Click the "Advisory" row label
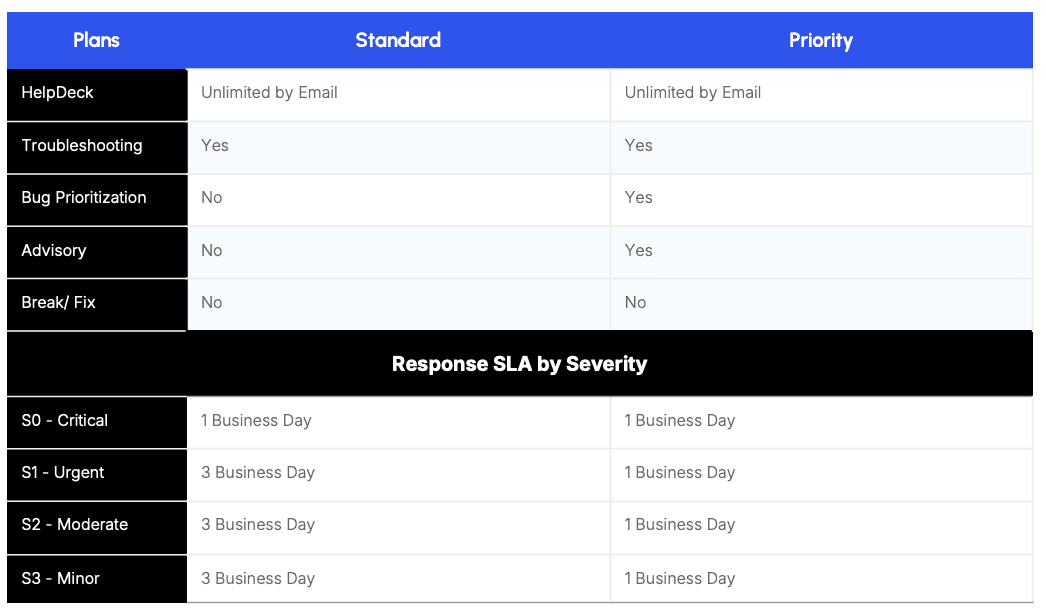 [54, 251]
